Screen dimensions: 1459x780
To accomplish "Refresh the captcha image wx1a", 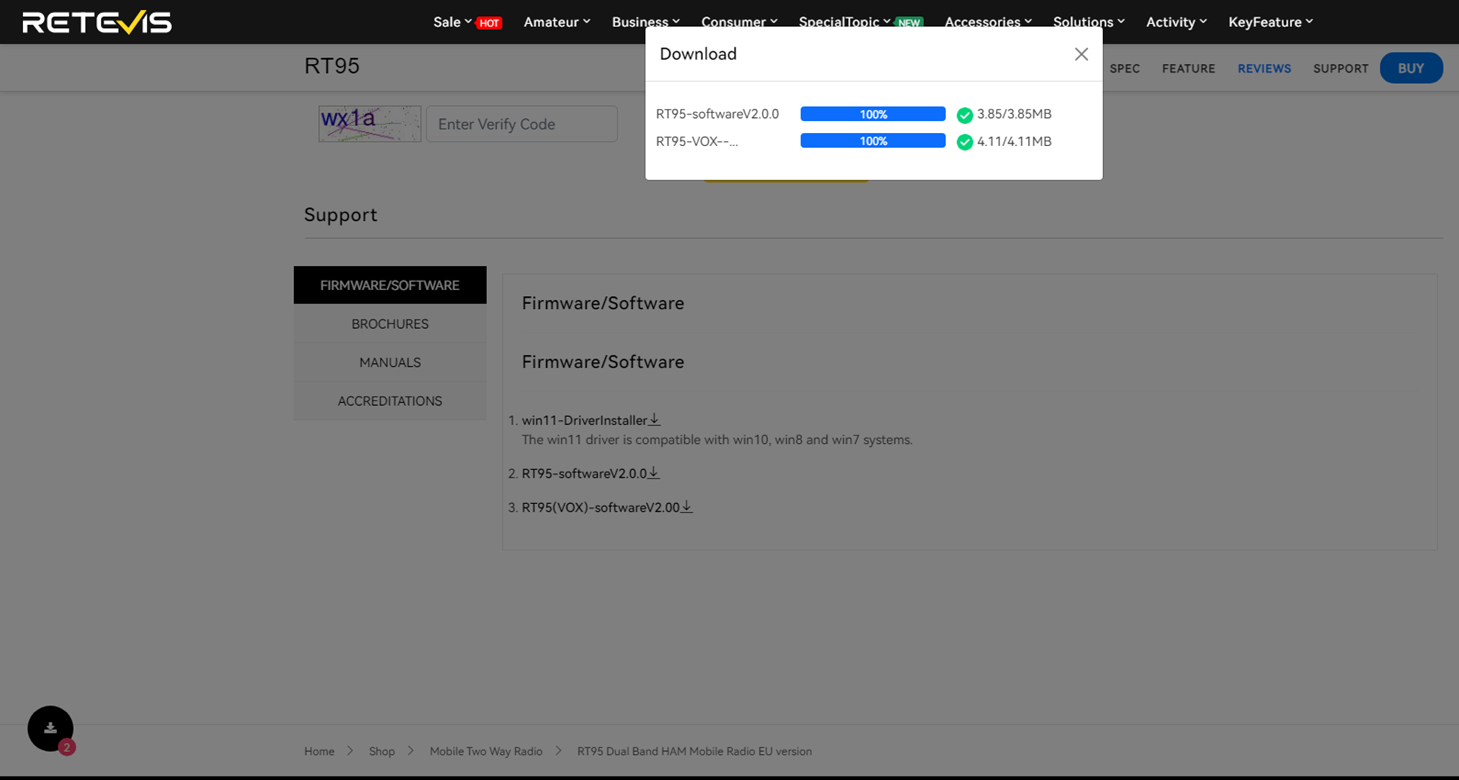I will point(370,124).
